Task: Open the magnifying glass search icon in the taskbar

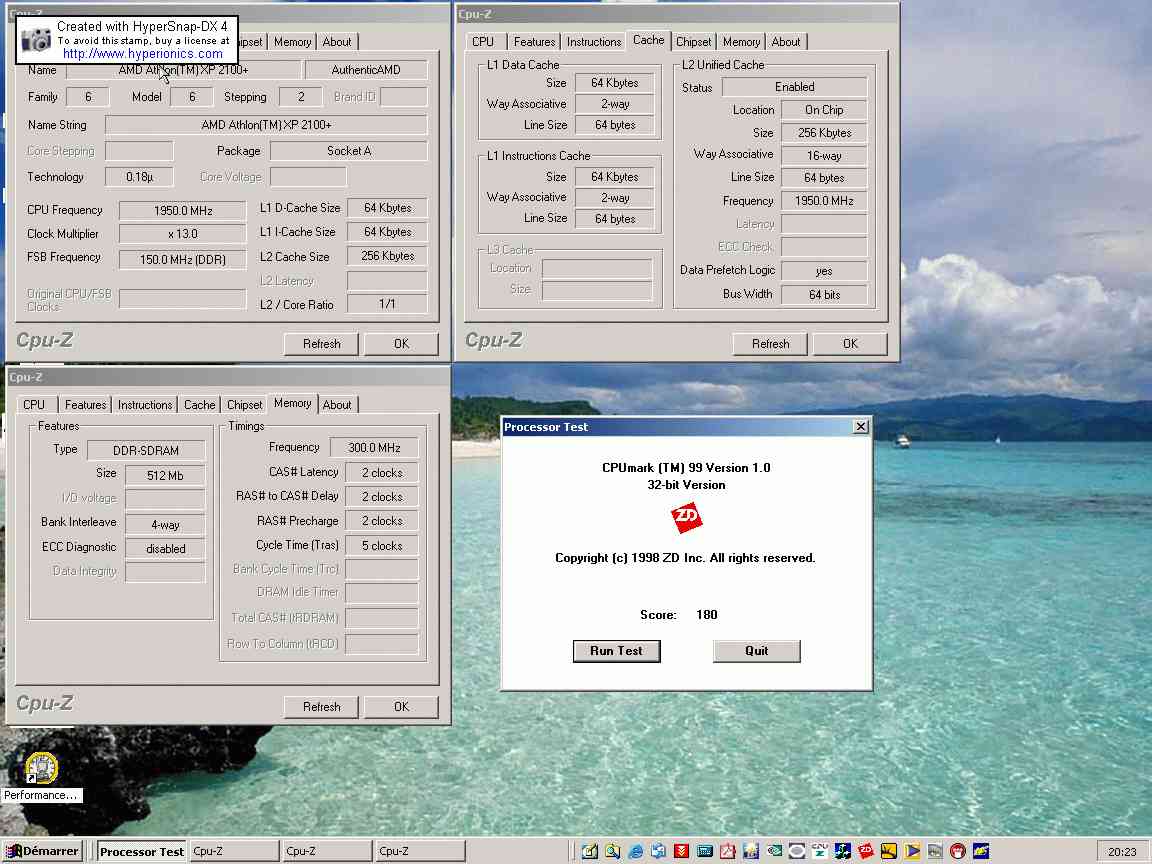Action: pos(613,851)
